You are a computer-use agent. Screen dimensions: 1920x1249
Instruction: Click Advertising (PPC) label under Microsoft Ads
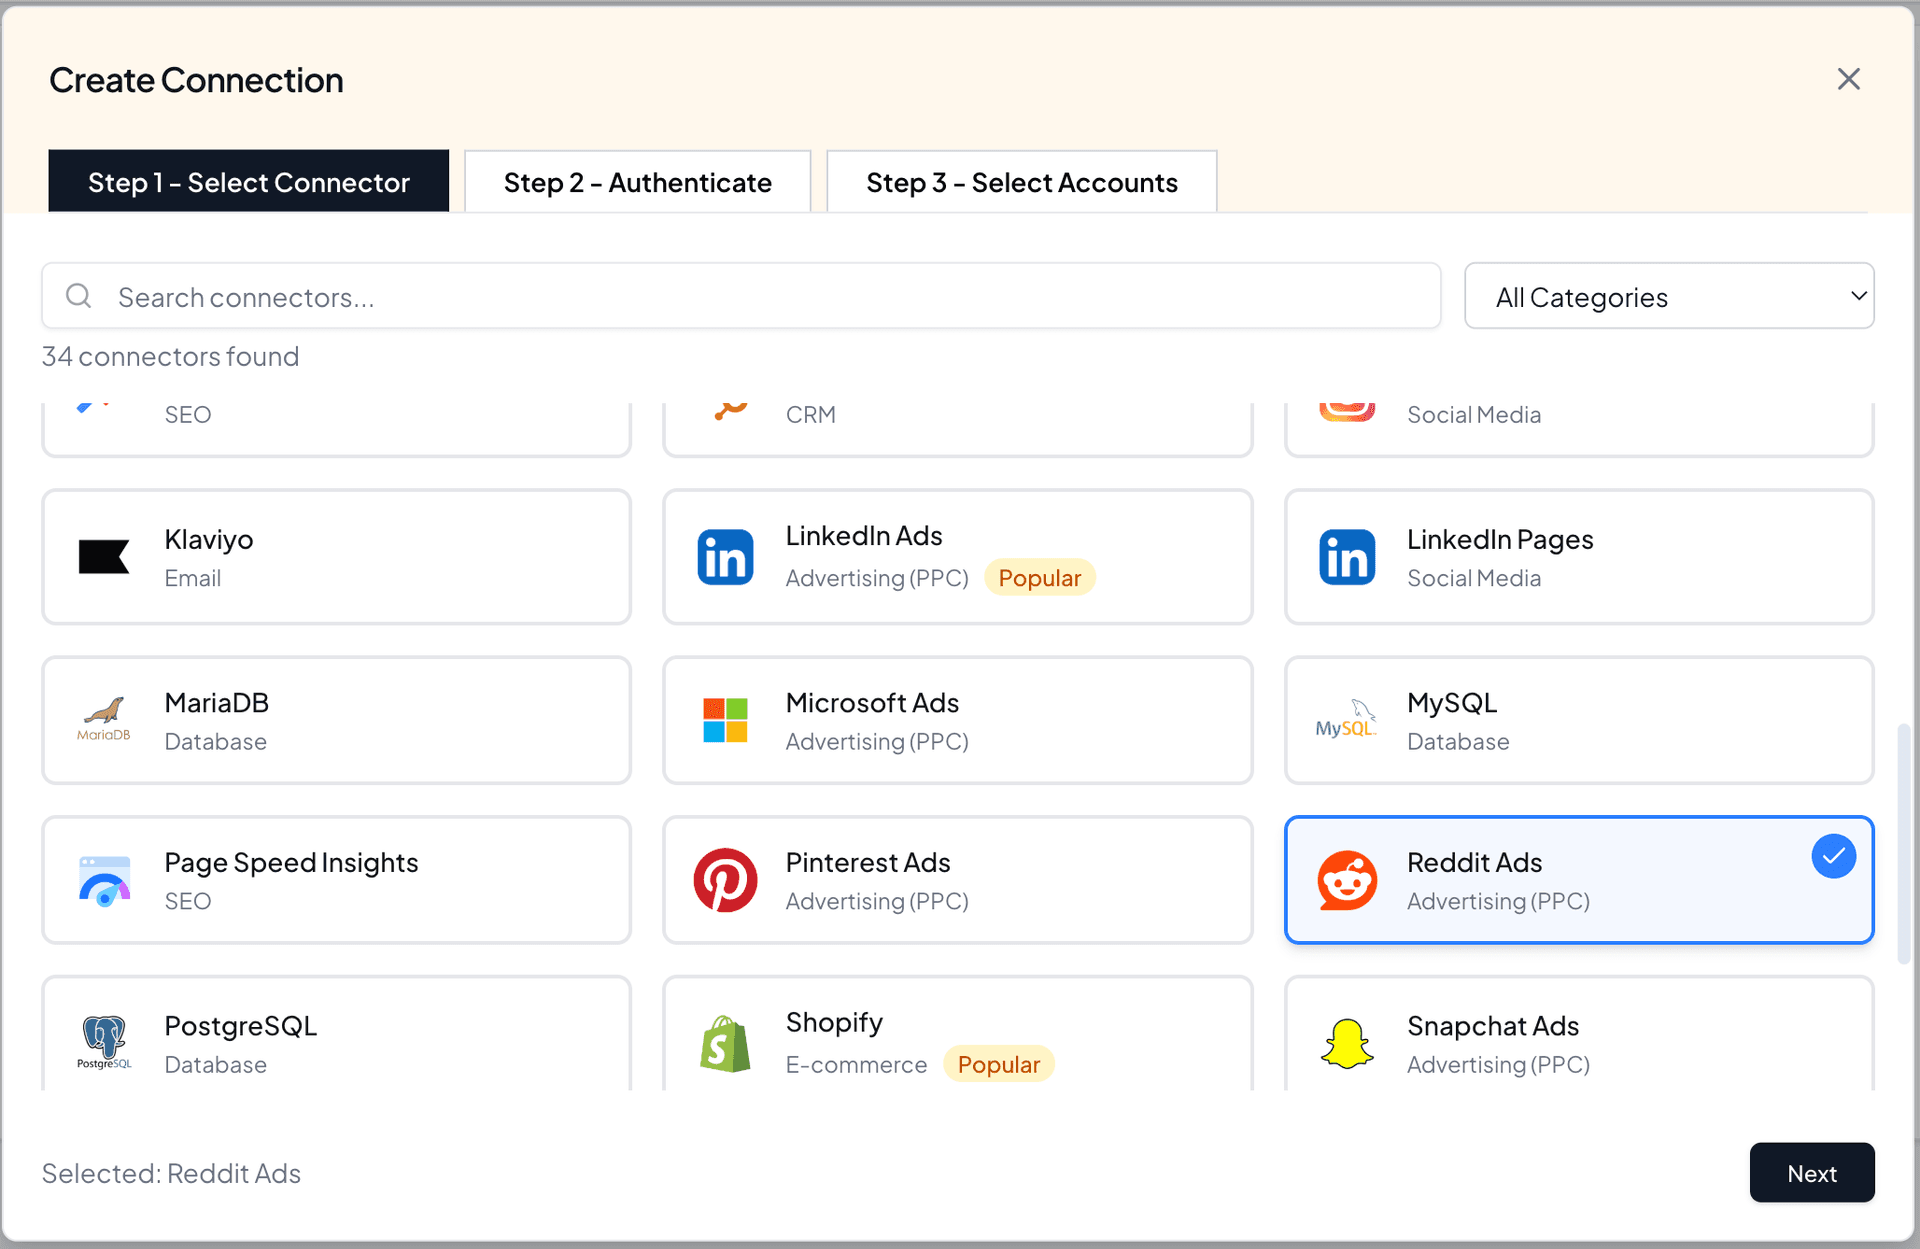tap(877, 741)
